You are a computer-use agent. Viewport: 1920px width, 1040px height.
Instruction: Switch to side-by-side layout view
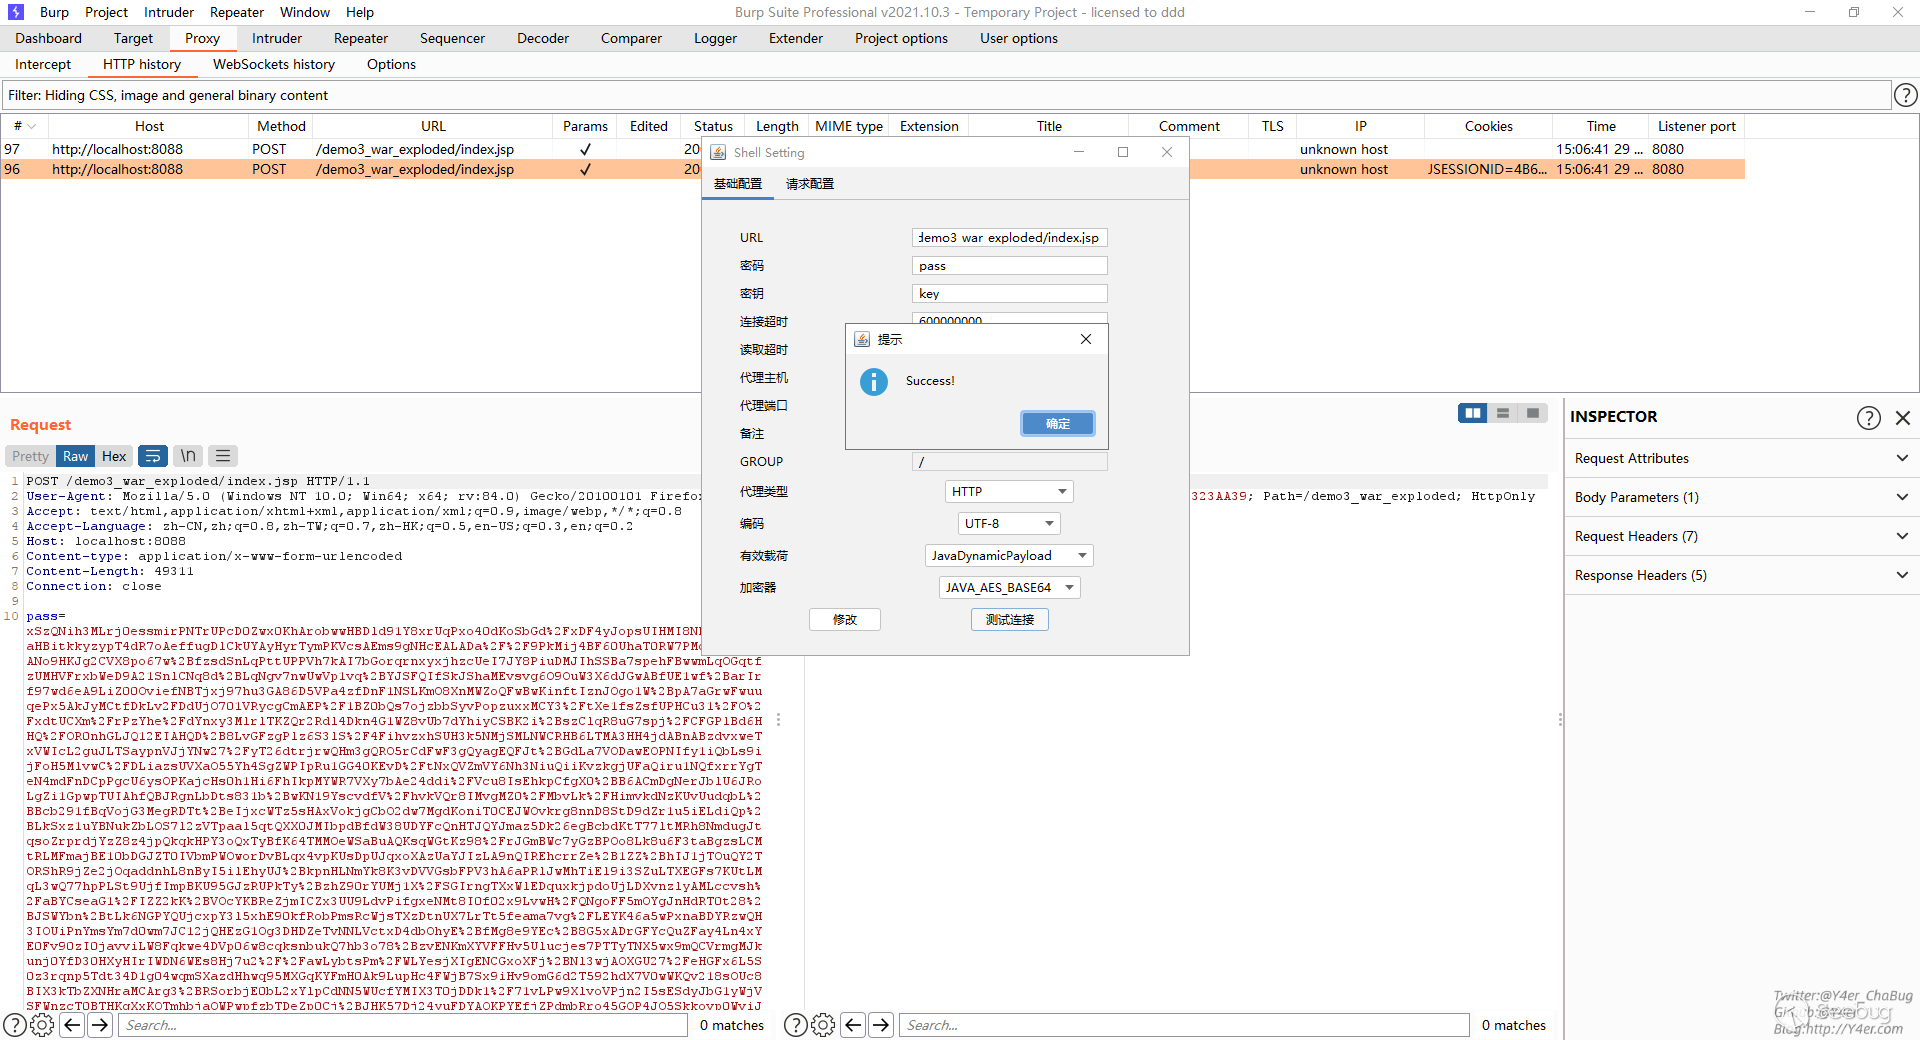(1472, 413)
